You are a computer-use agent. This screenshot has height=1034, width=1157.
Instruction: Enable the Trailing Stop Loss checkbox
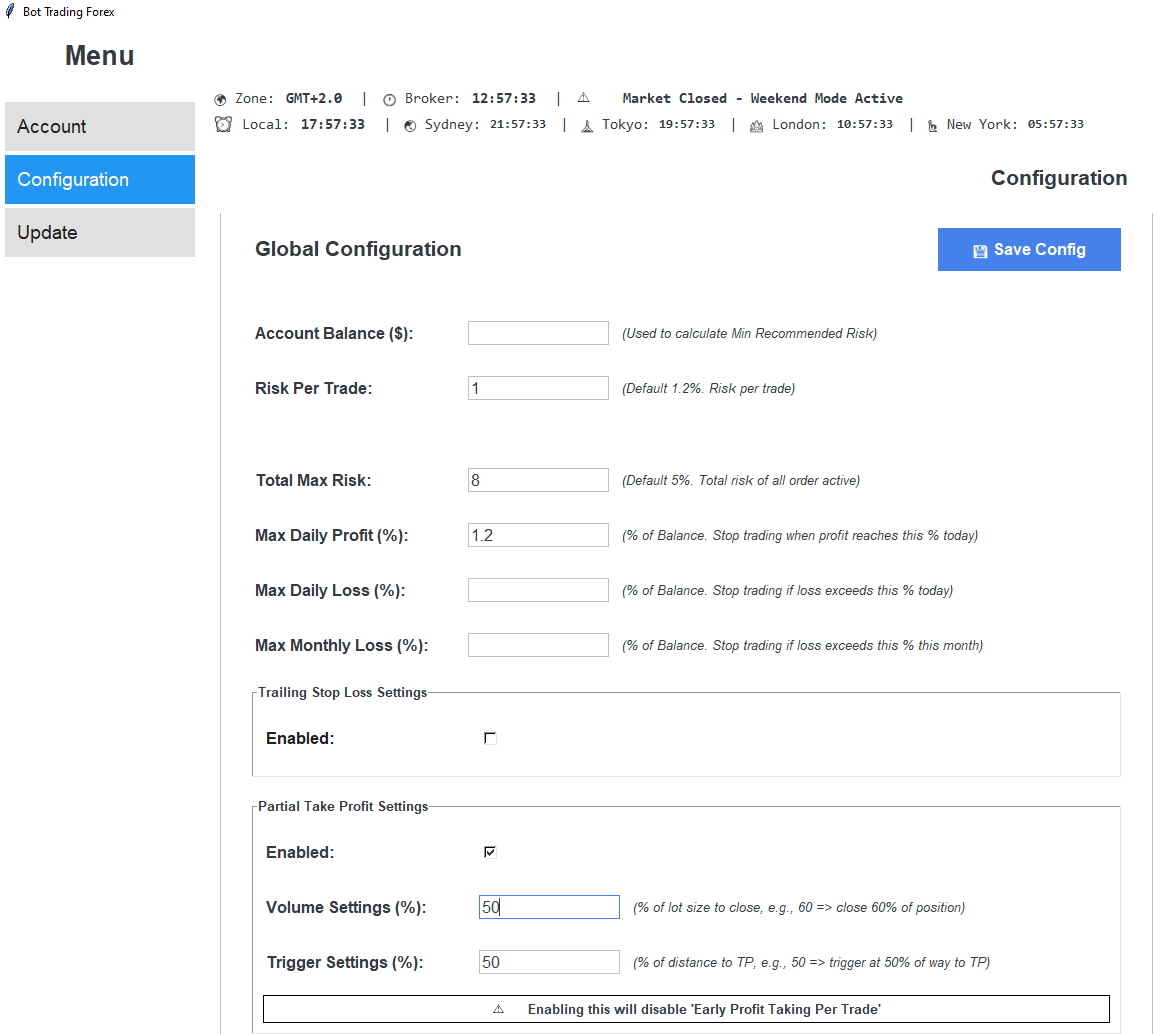490,738
